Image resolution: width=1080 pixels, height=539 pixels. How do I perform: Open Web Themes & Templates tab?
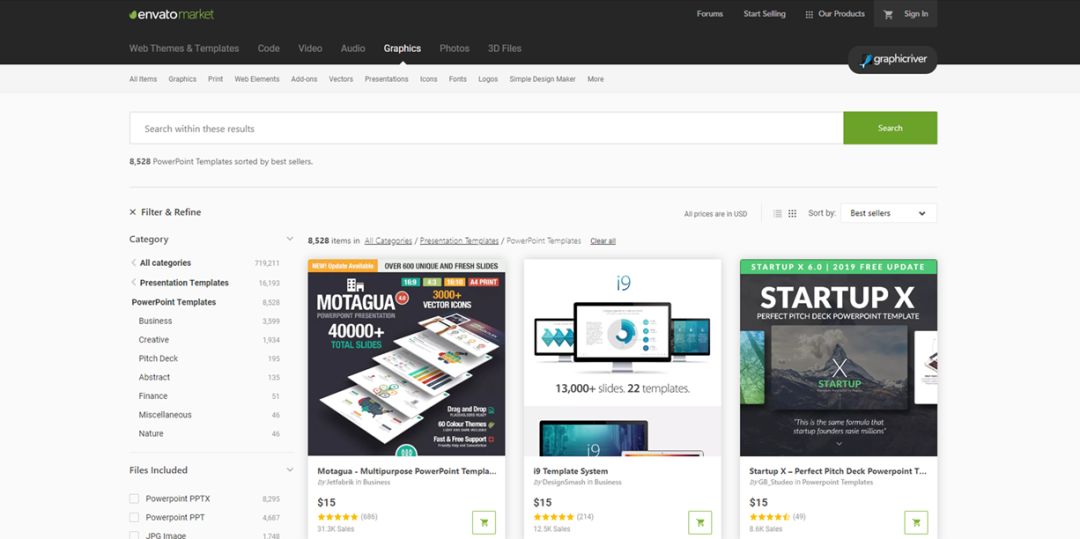[184, 48]
